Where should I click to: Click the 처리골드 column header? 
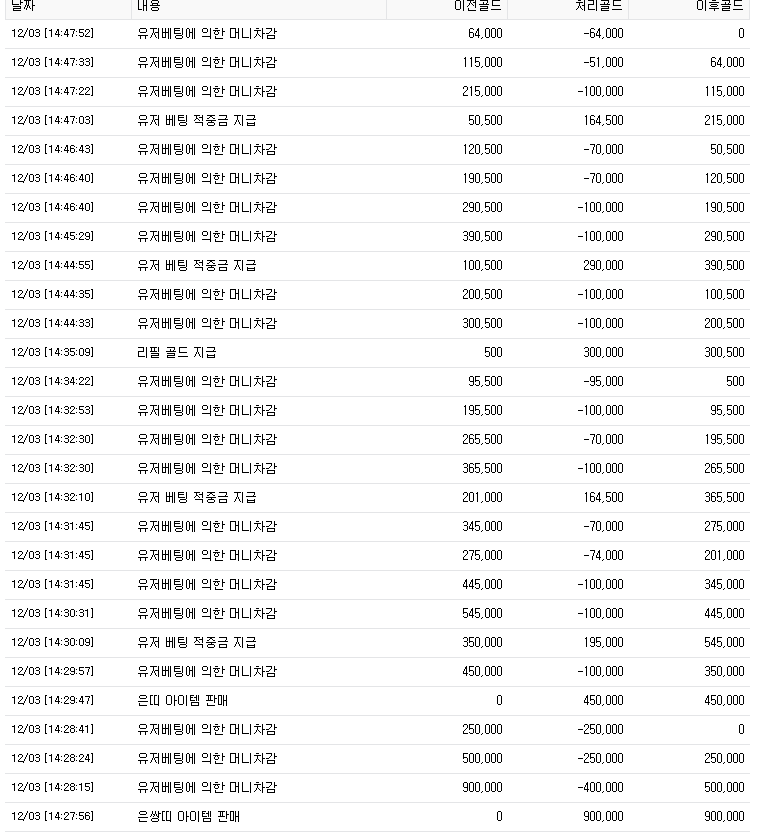point(598,6)
